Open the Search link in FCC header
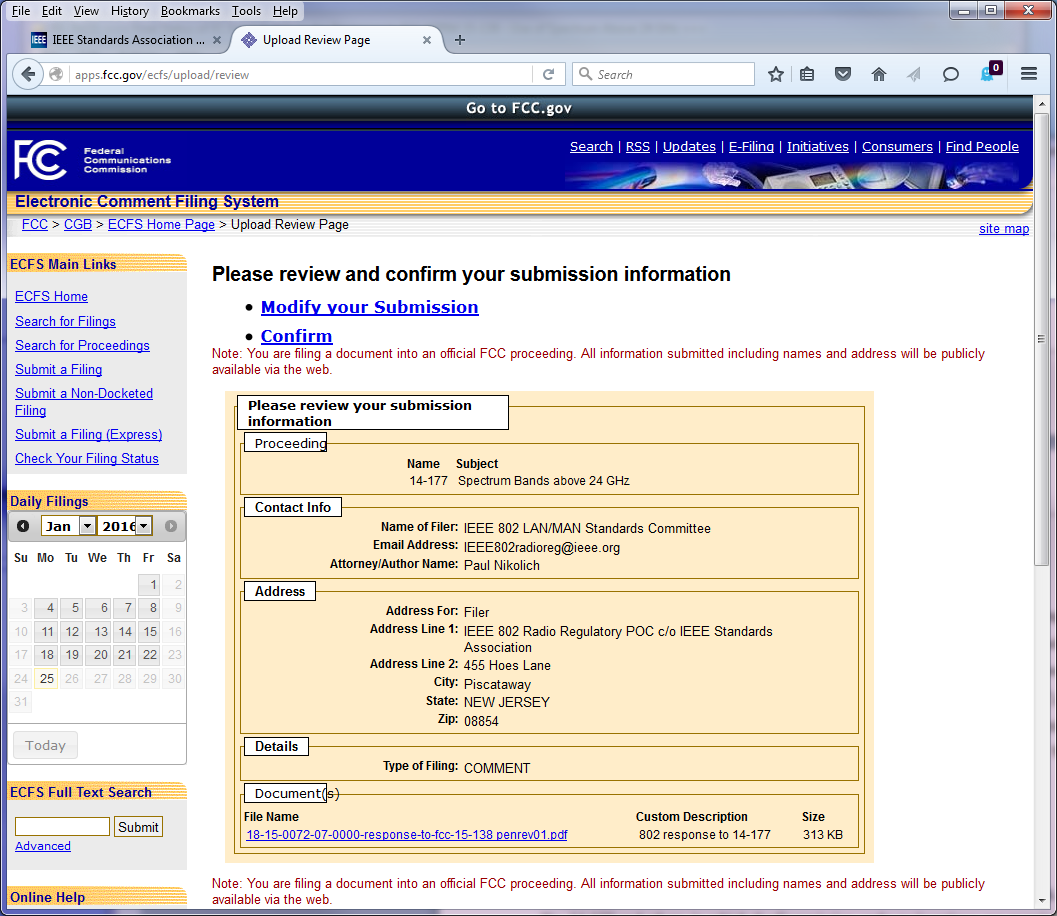The image size is (1057, 916). 591,146
